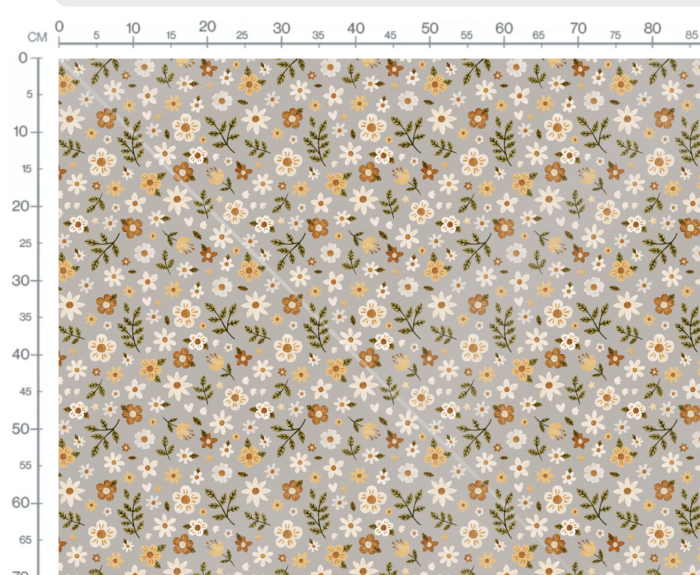Screen dimensions: 700x575
Task: Click the 65 label on horizontal ruler
Action: coord(538,35)
